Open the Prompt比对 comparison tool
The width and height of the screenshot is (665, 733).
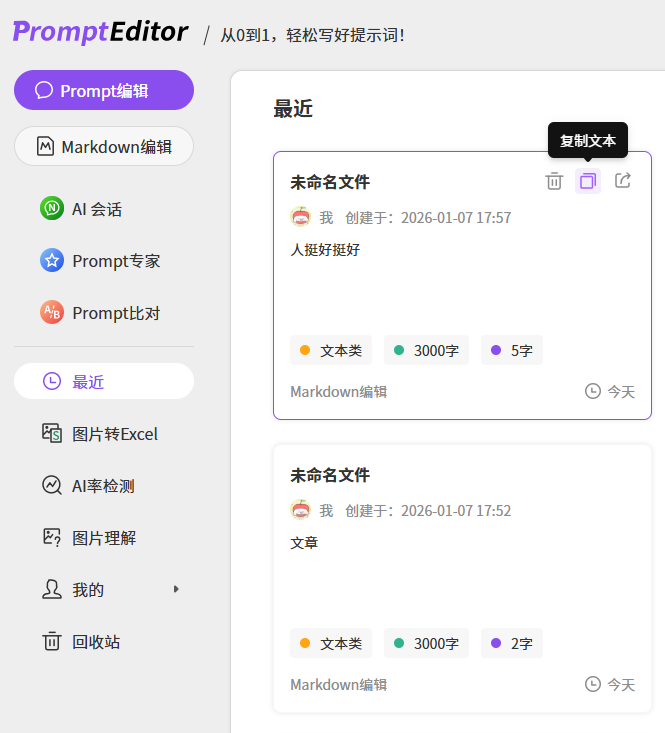115,313
